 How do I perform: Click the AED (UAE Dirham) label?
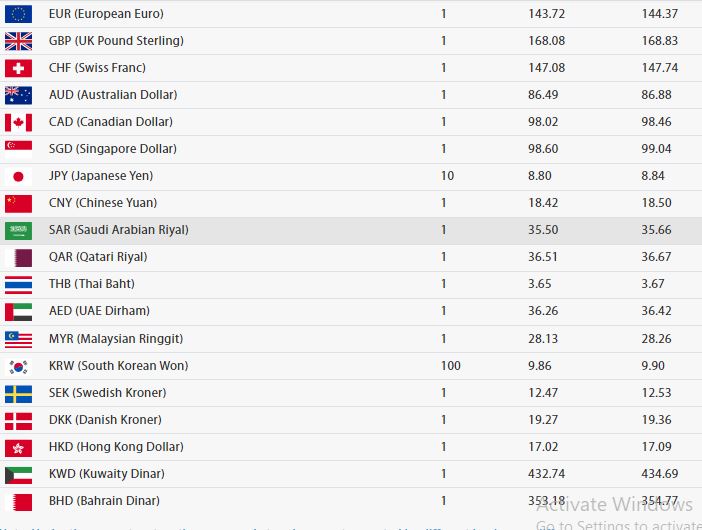pos(99,311)
